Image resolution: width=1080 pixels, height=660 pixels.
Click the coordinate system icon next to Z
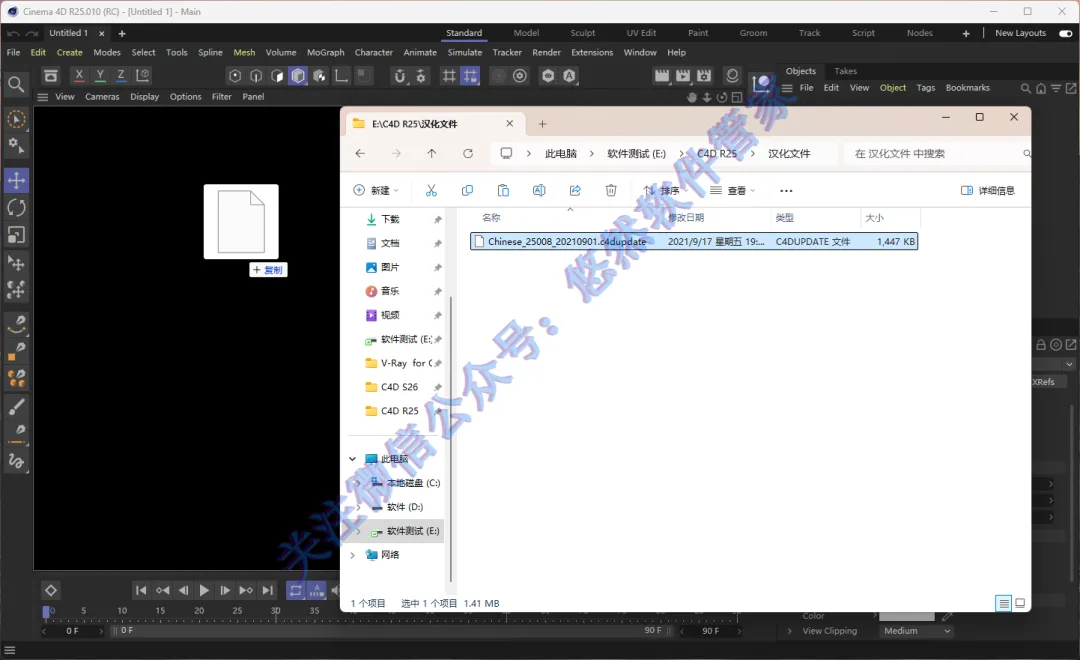[143, 75]
